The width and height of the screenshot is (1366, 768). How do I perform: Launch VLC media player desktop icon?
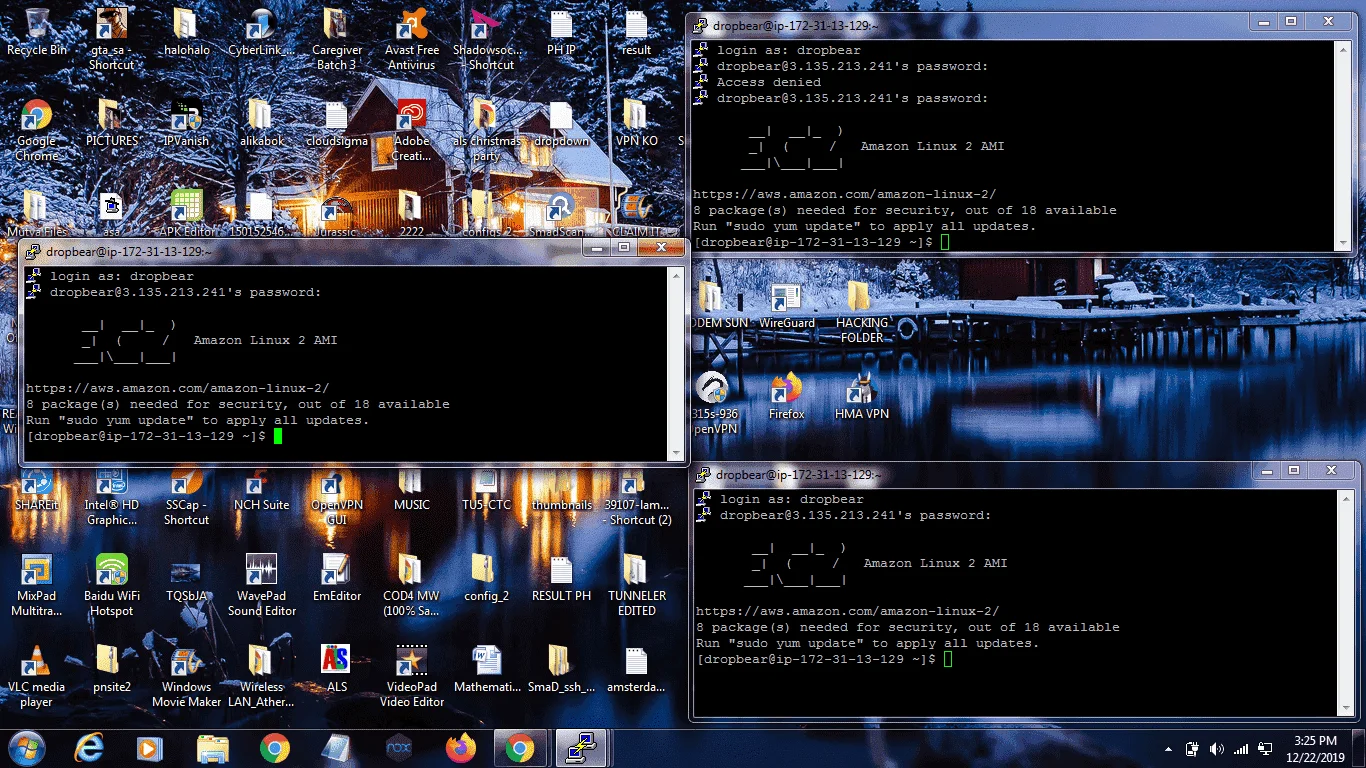pos(37,677)
